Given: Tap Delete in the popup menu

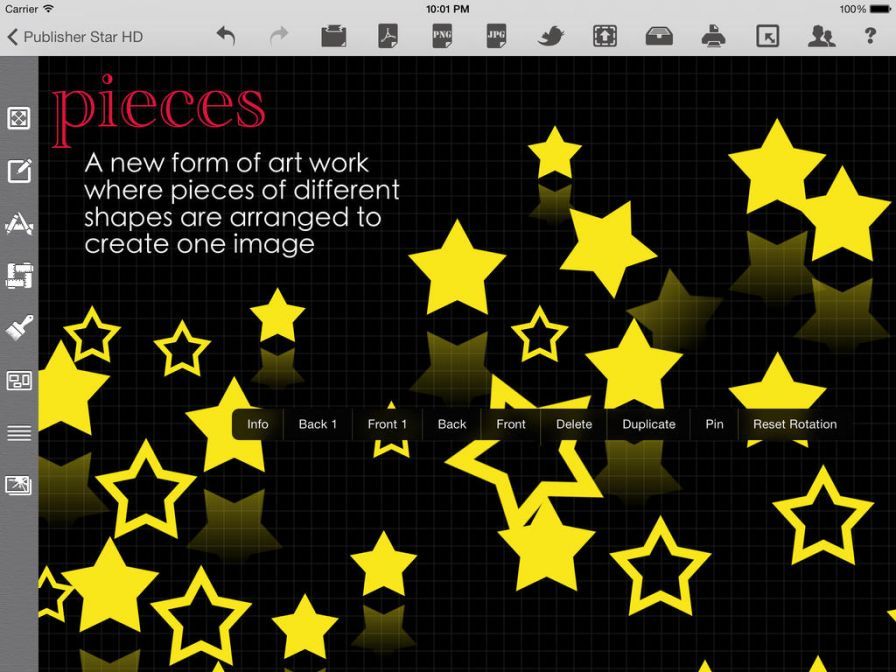Looking at the screenshot, I should pos(573,424).
